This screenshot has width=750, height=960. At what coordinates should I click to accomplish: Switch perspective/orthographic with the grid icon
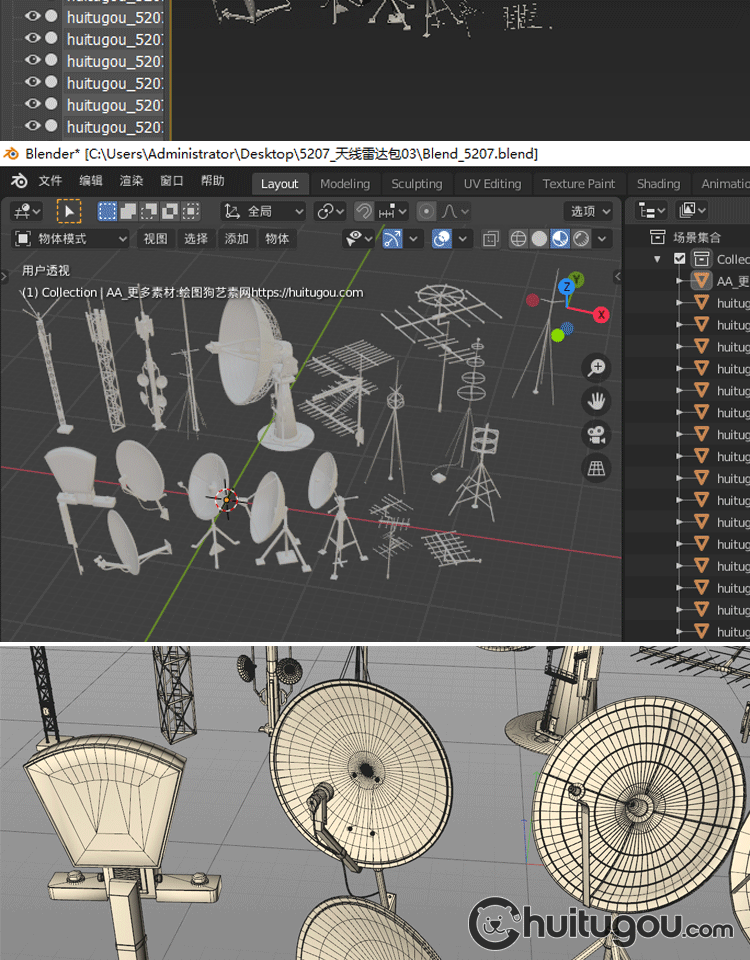point(597,467)
